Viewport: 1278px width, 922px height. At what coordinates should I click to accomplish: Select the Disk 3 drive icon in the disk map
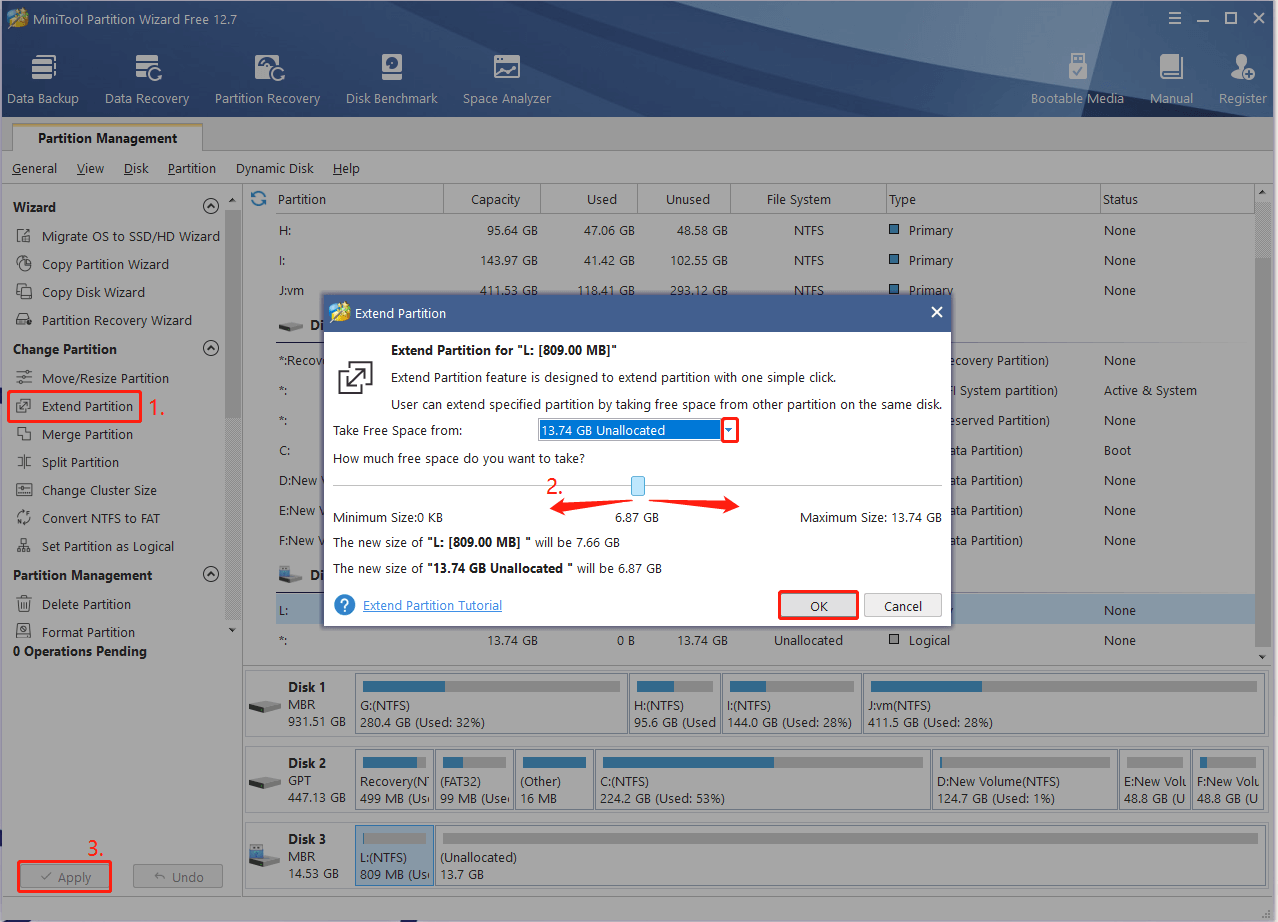(x=265, y=857)
